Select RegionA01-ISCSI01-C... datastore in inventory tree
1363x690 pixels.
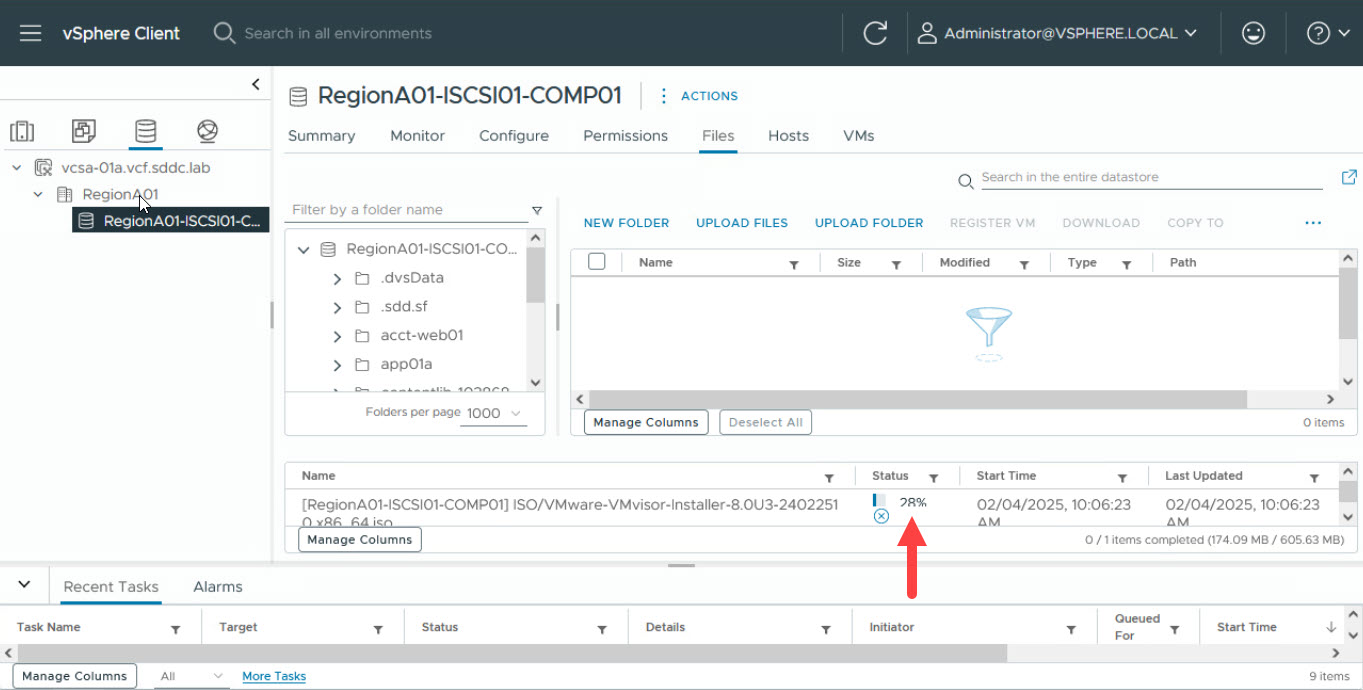[x=171, y=221]
